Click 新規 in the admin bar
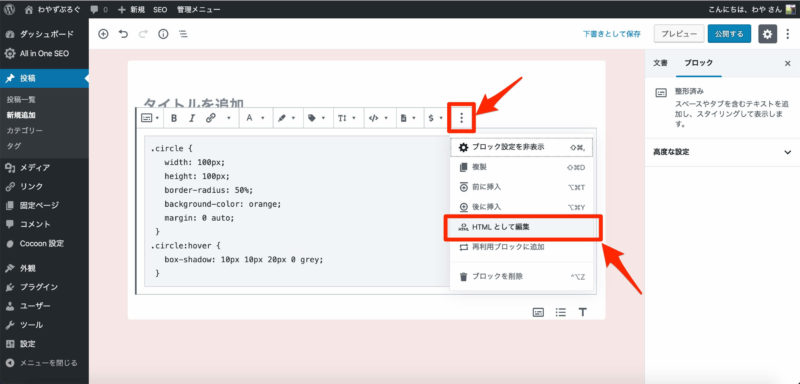The image size is (800, 384). coord(132,9)
